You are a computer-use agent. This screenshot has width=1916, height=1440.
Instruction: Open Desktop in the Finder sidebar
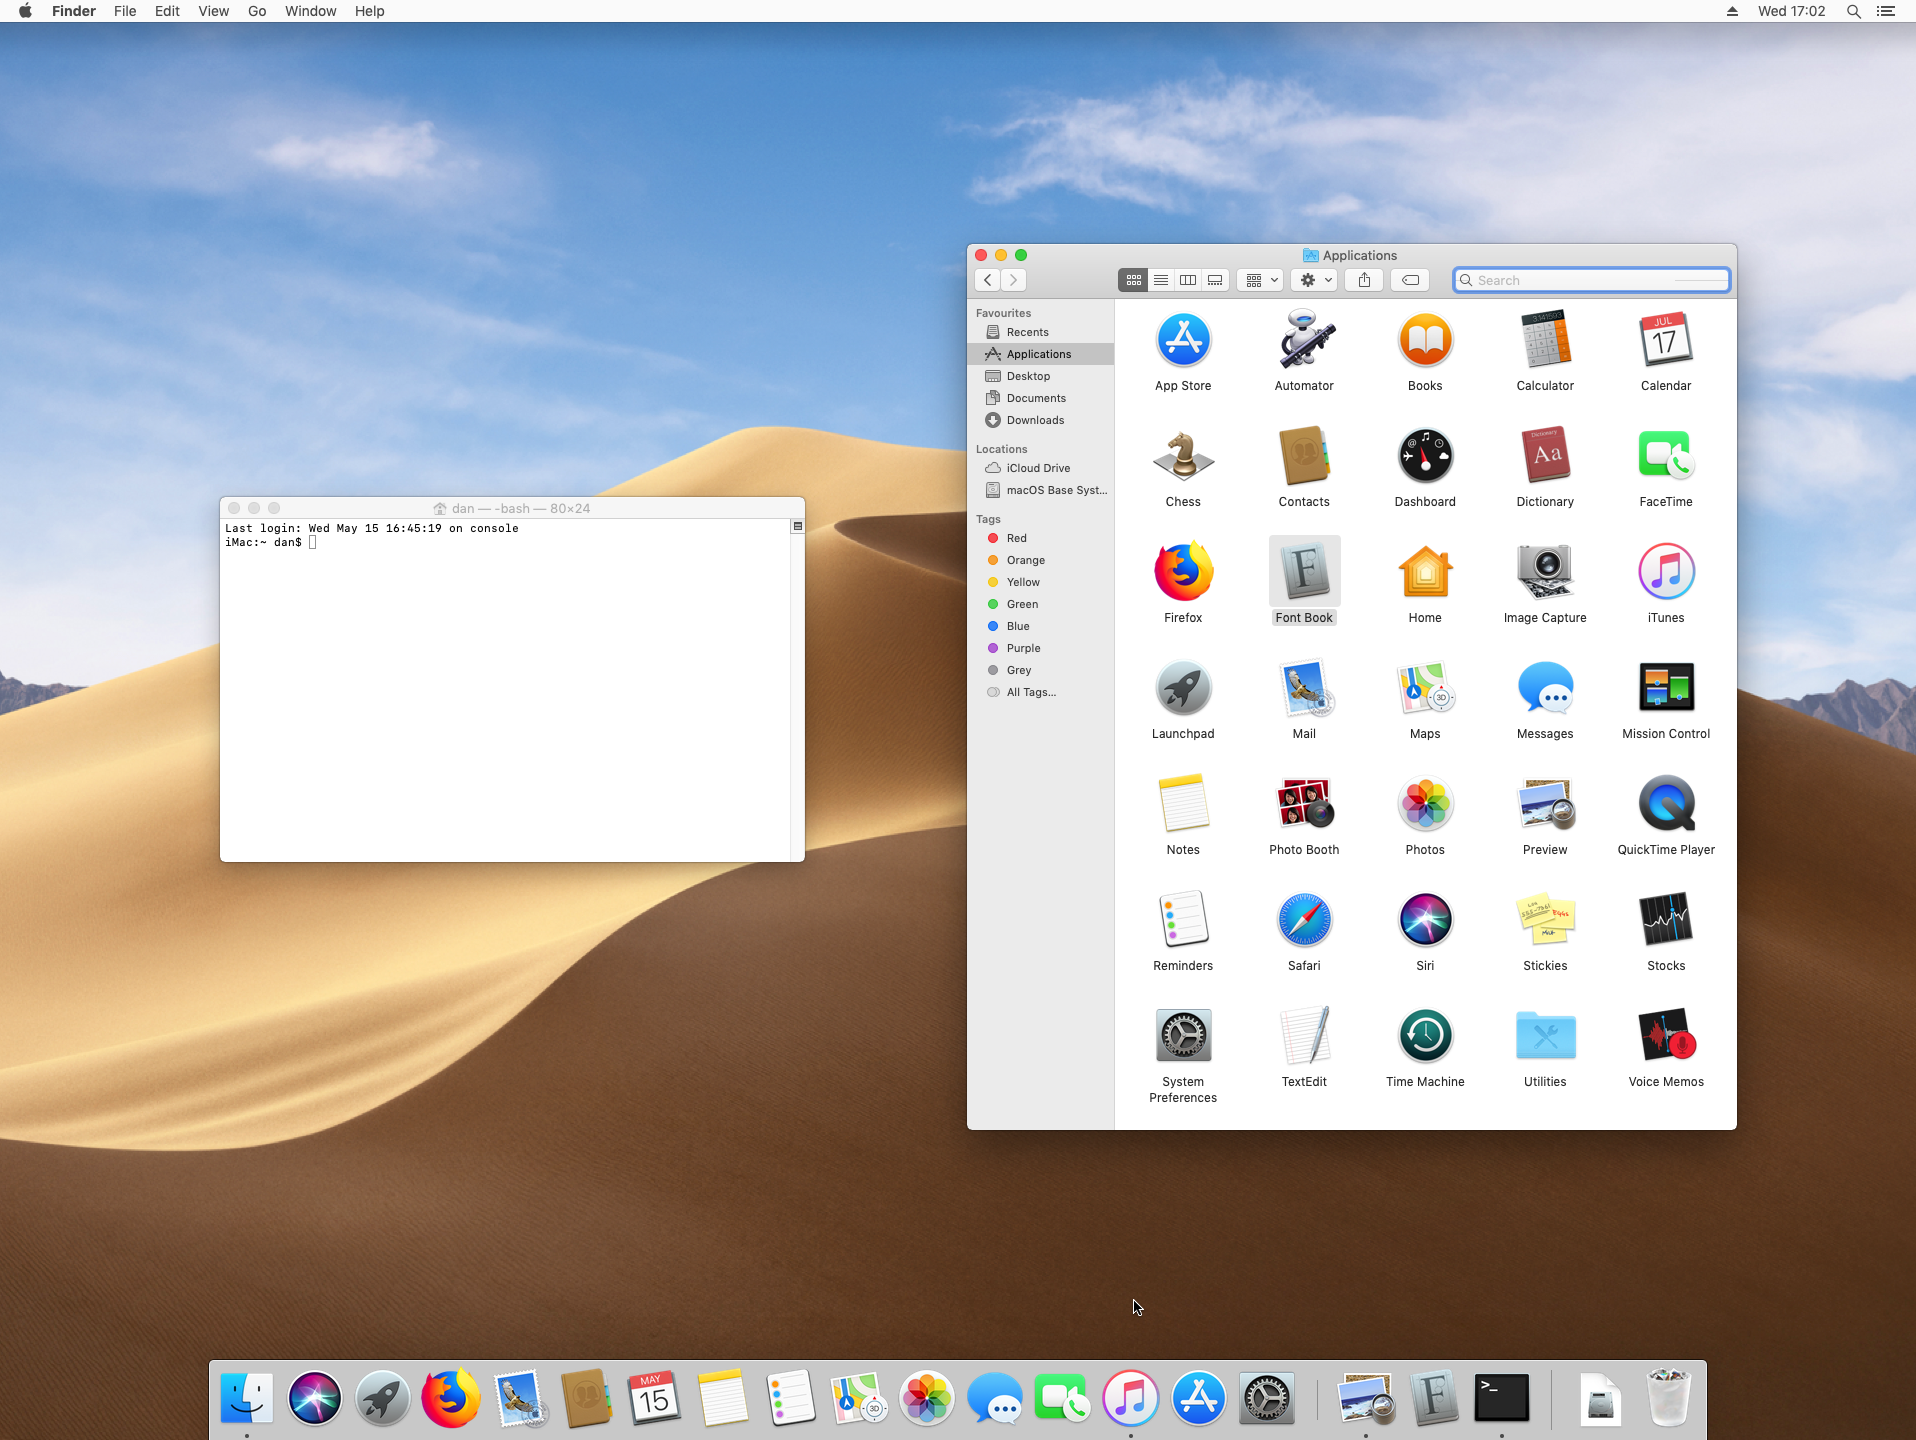pos(1040,376)
